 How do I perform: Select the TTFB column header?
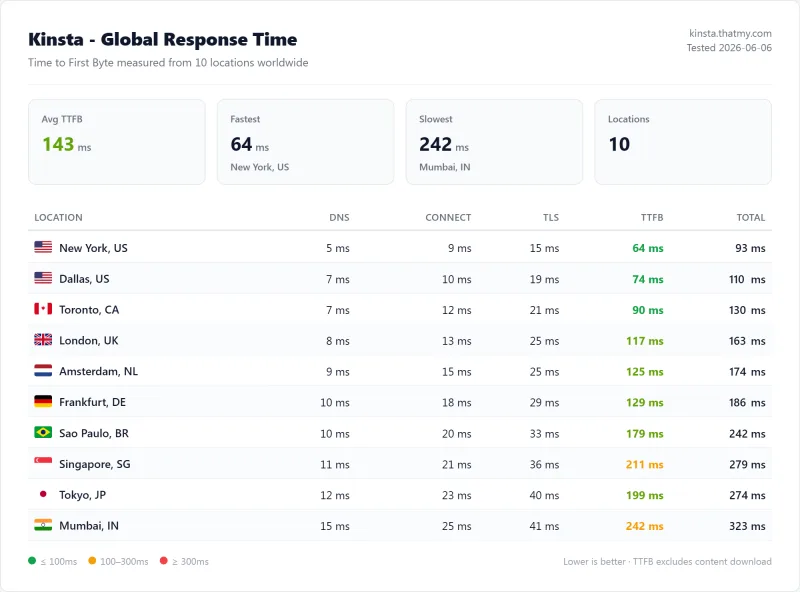[x=652, y=217]
